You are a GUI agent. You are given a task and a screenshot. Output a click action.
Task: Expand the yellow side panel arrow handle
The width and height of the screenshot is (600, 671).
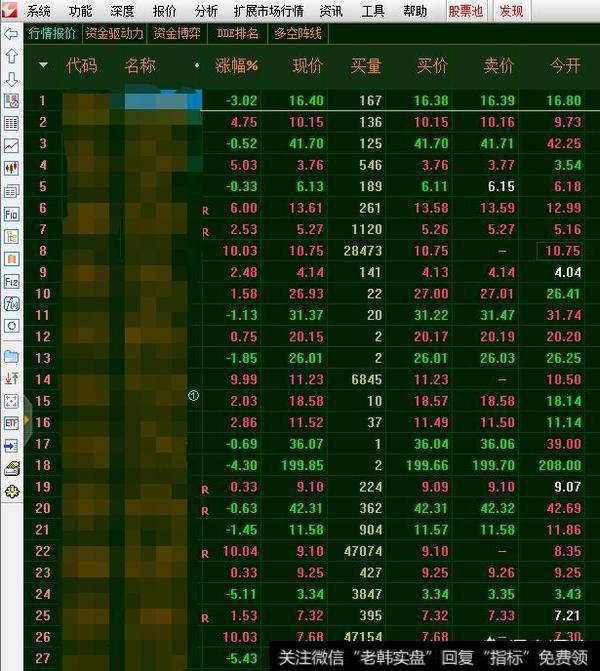point(27,420)
